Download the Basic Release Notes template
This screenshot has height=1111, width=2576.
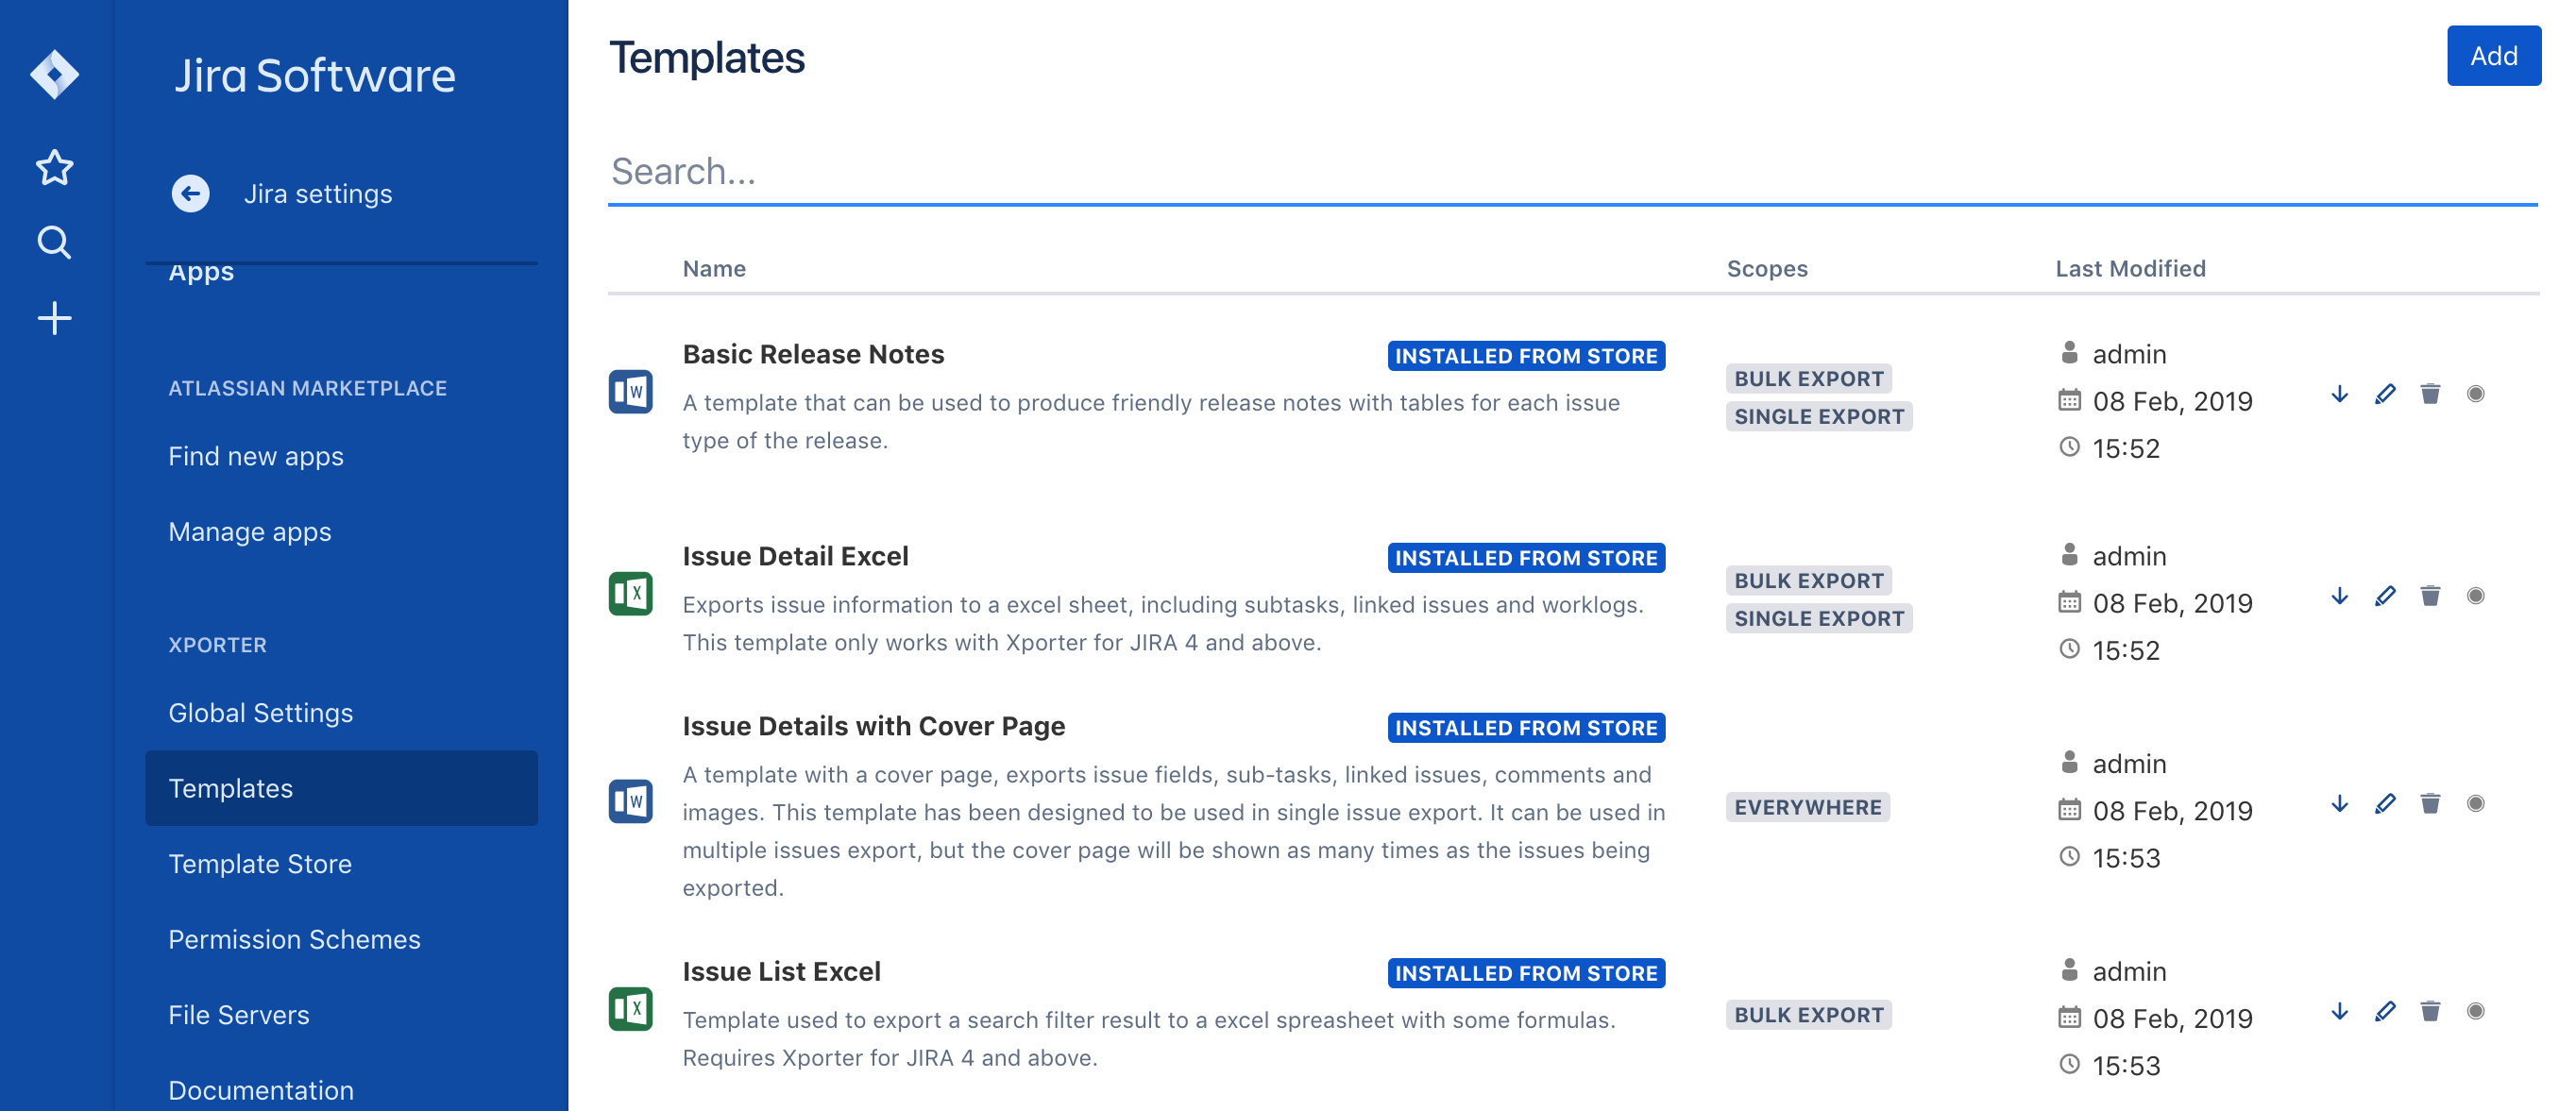coord(2339,394)
